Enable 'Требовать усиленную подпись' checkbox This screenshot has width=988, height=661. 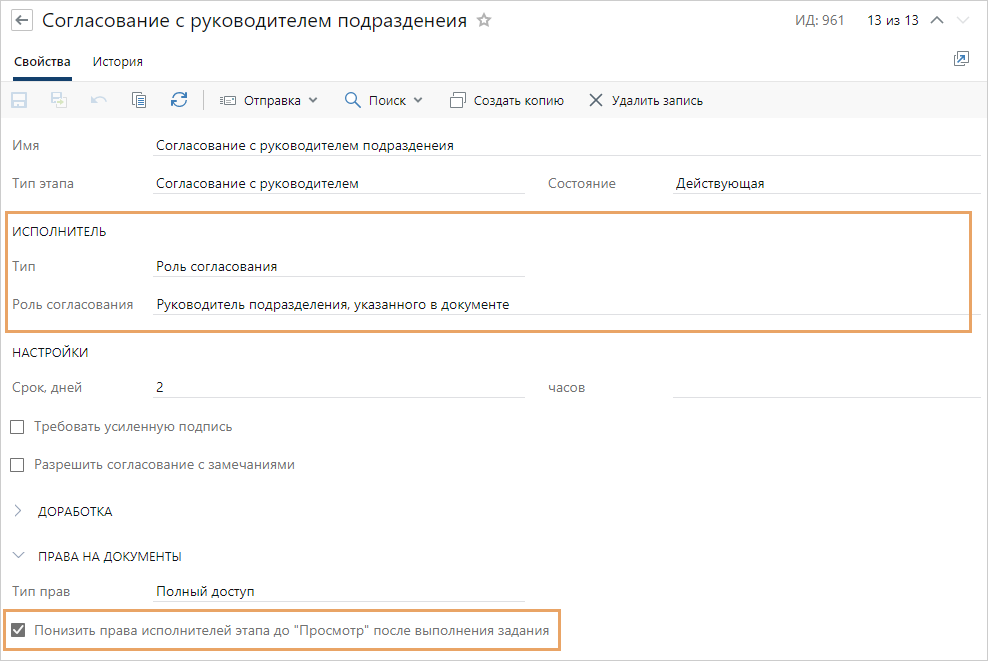[17, 427]
